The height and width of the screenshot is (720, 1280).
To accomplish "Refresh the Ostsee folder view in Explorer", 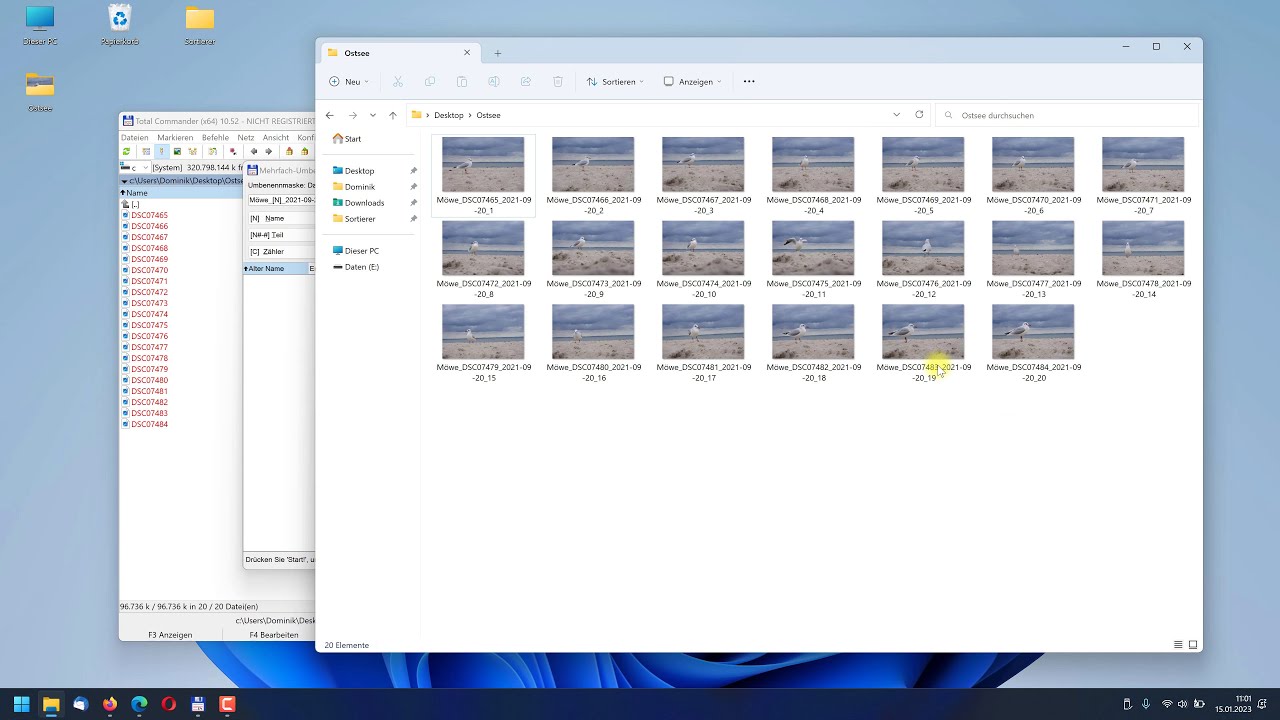I will click(919, 115).
